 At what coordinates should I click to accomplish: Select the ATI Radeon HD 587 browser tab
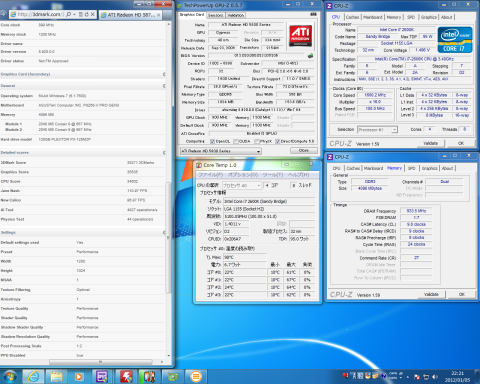(x=130, y=15)
